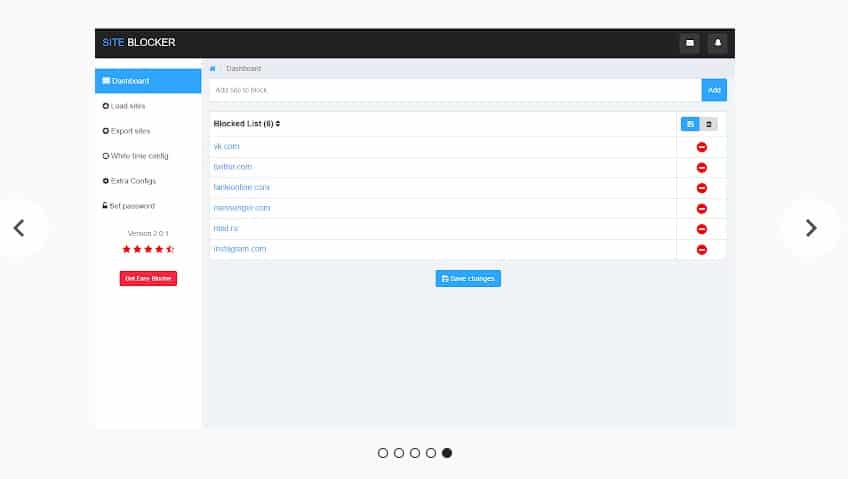Open the instagram.com link
Image resolution: width=848 pixels, height=479 pixels.
[x=240, y=249]
